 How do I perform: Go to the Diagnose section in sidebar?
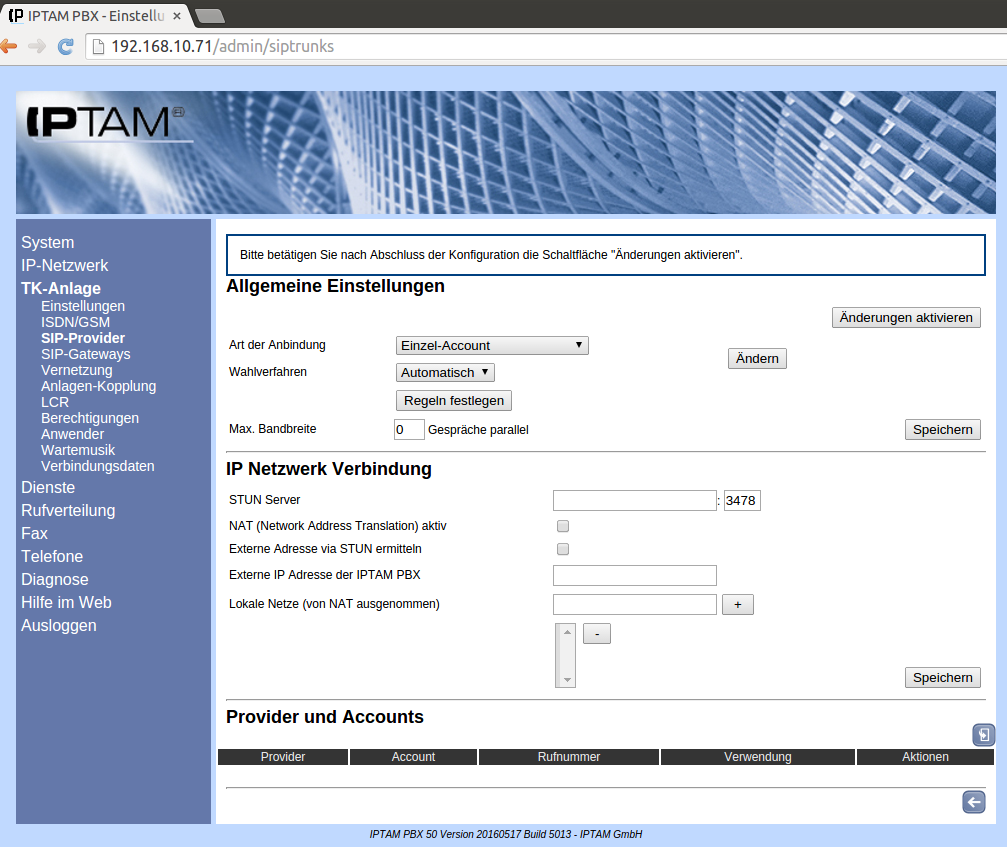tap(55, 579)
